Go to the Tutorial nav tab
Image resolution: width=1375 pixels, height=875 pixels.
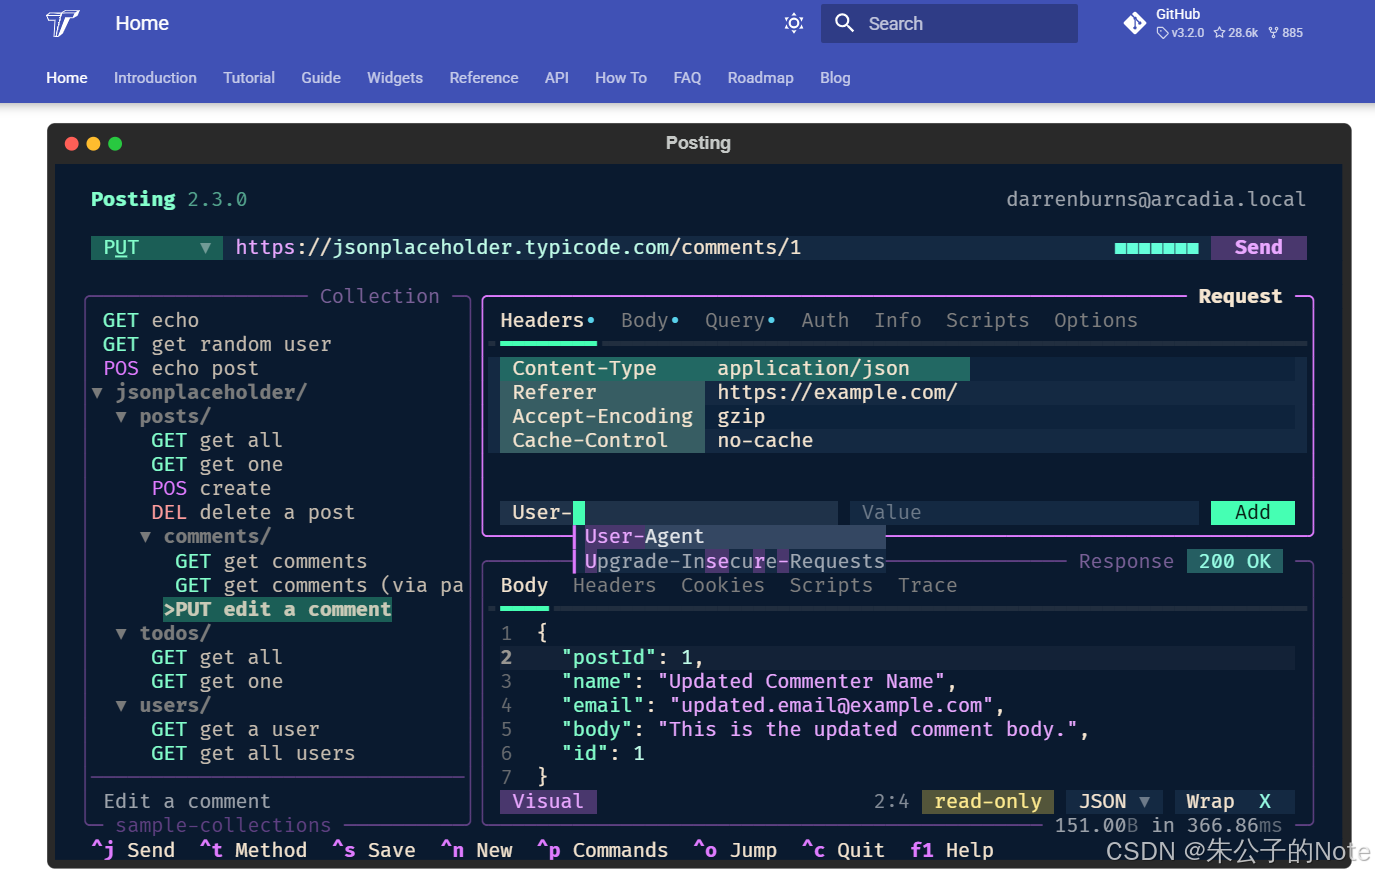249,78
